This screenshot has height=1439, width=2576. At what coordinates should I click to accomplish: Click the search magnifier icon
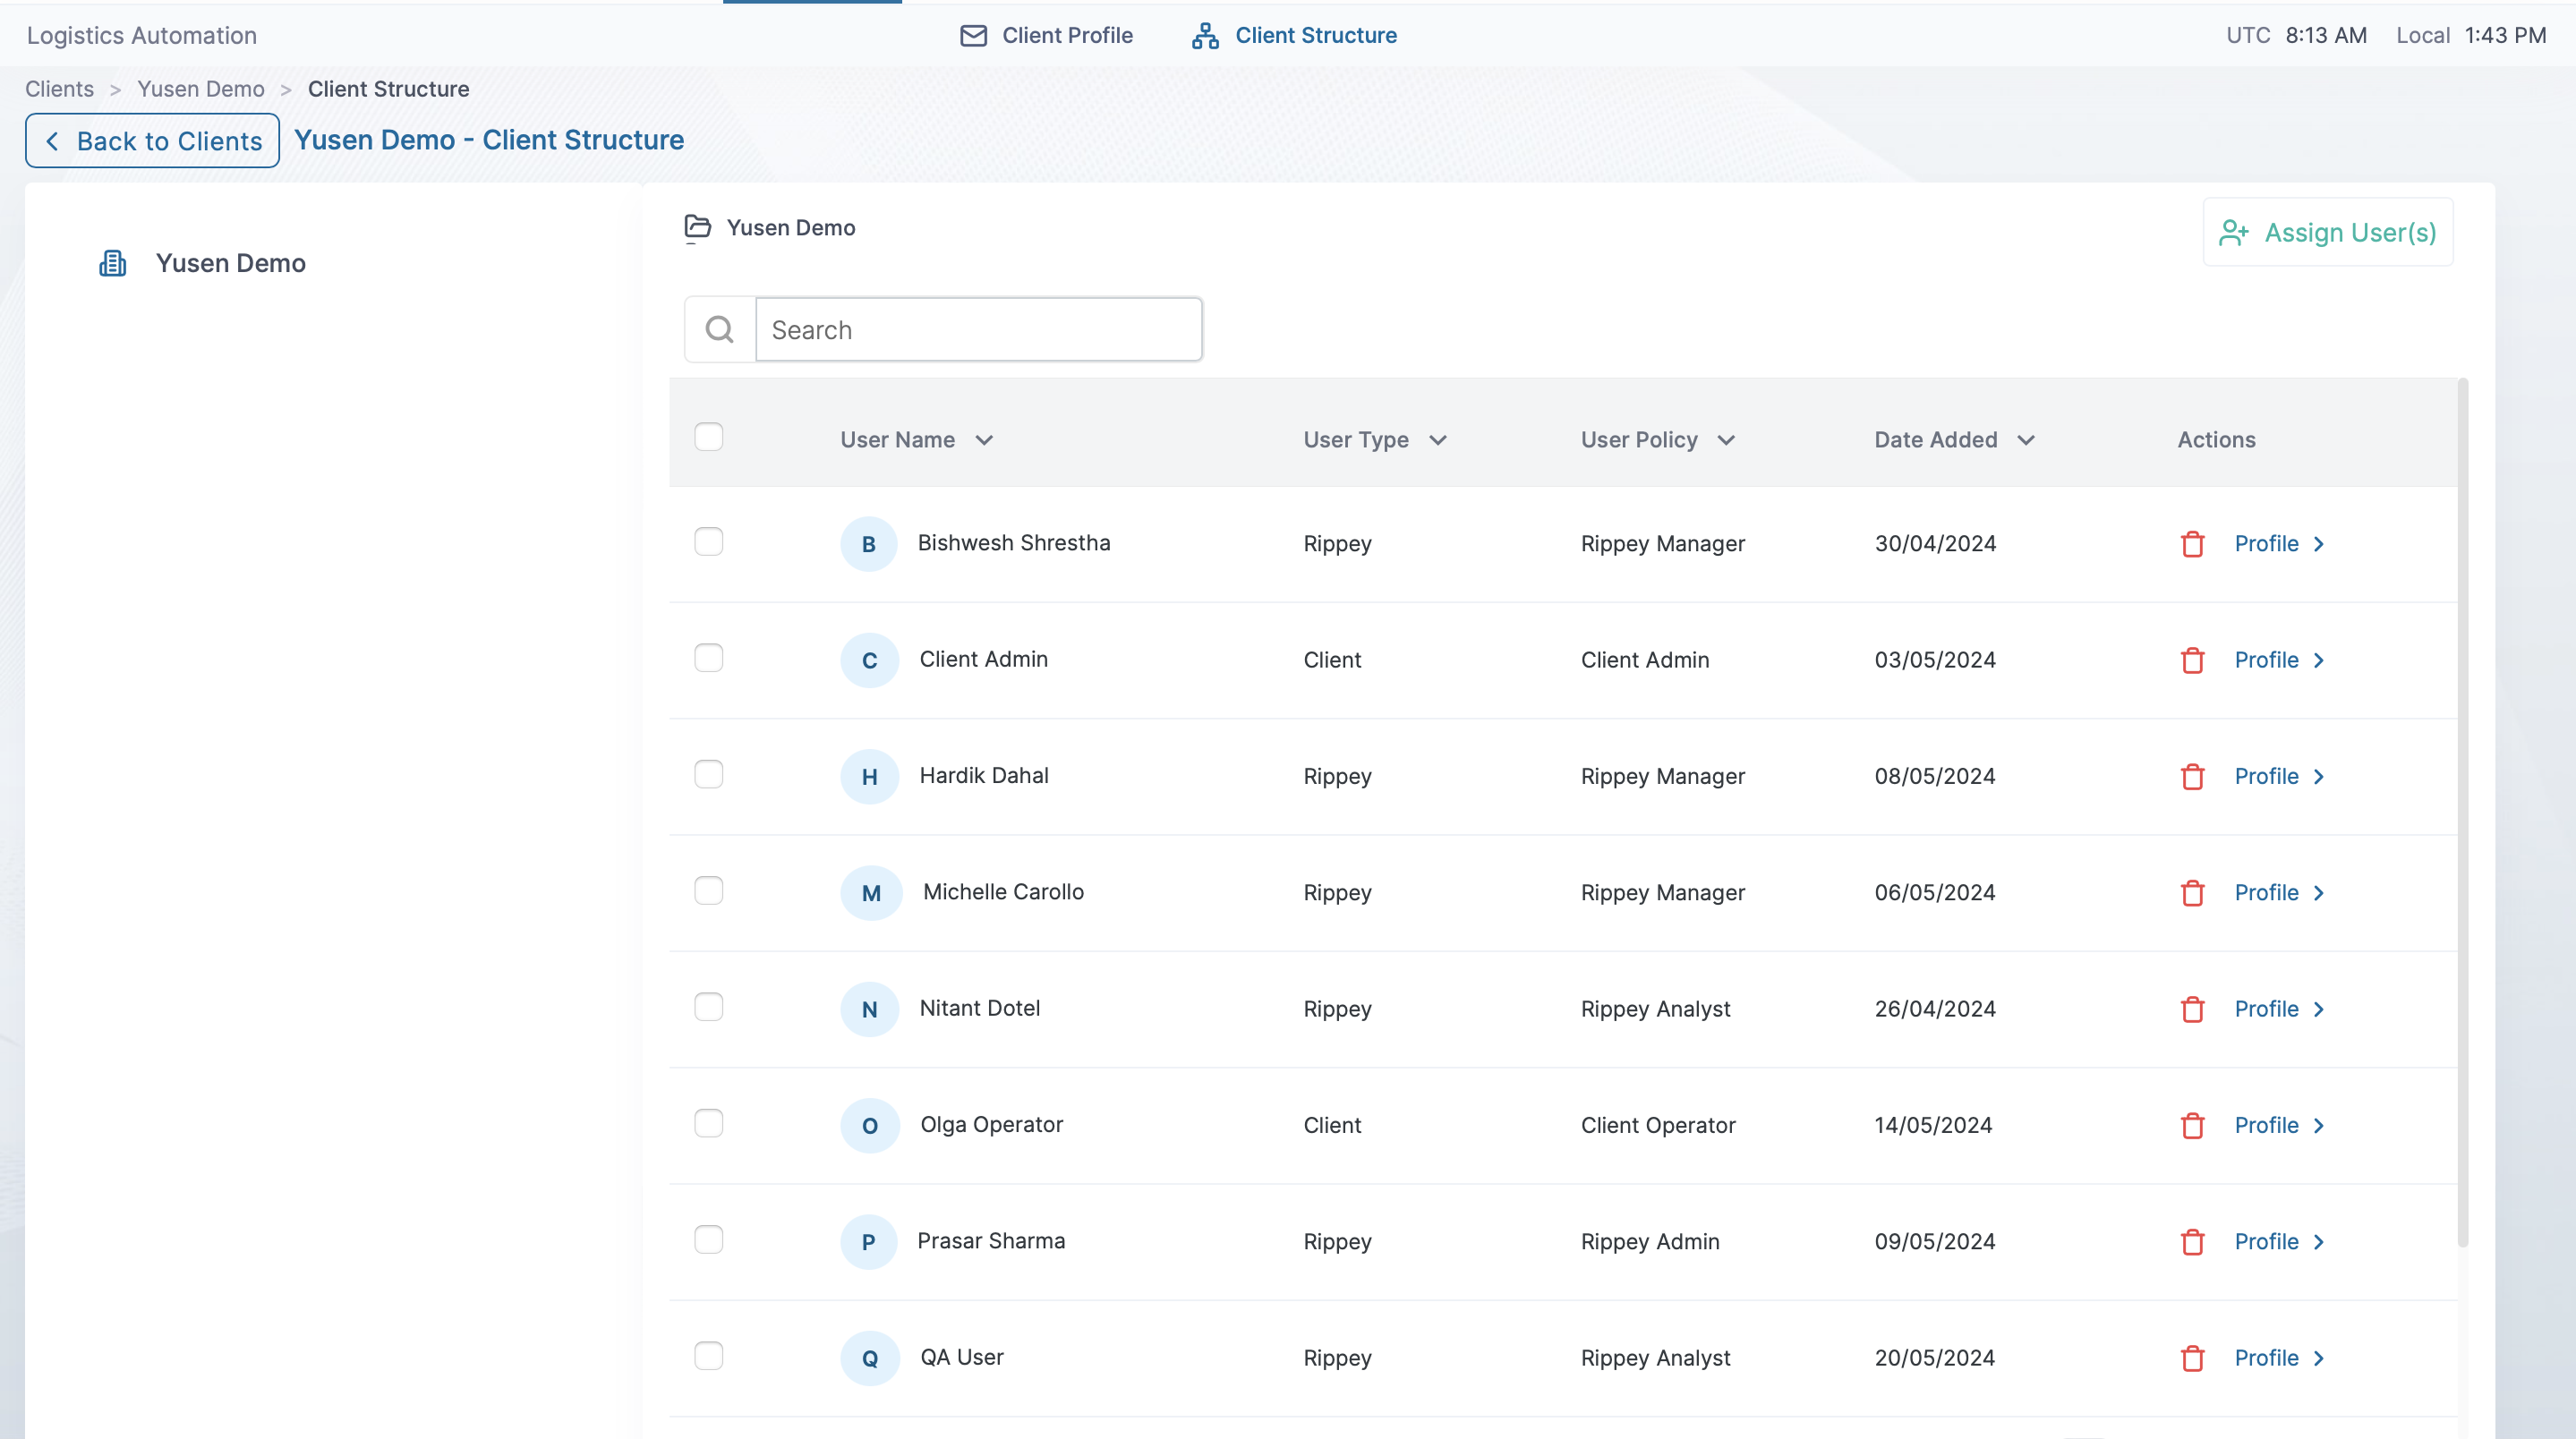719,329
